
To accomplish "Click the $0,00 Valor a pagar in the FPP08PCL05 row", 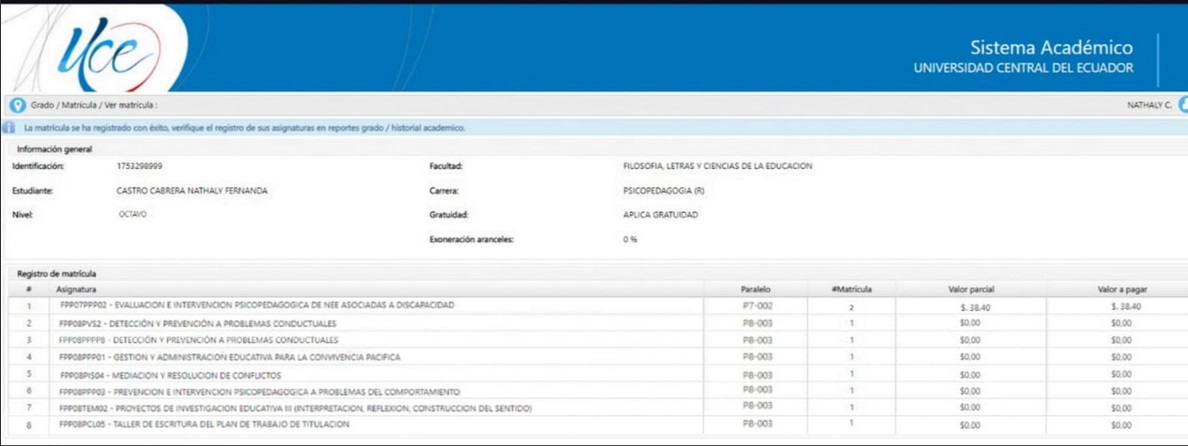I will click(1121, 426).
